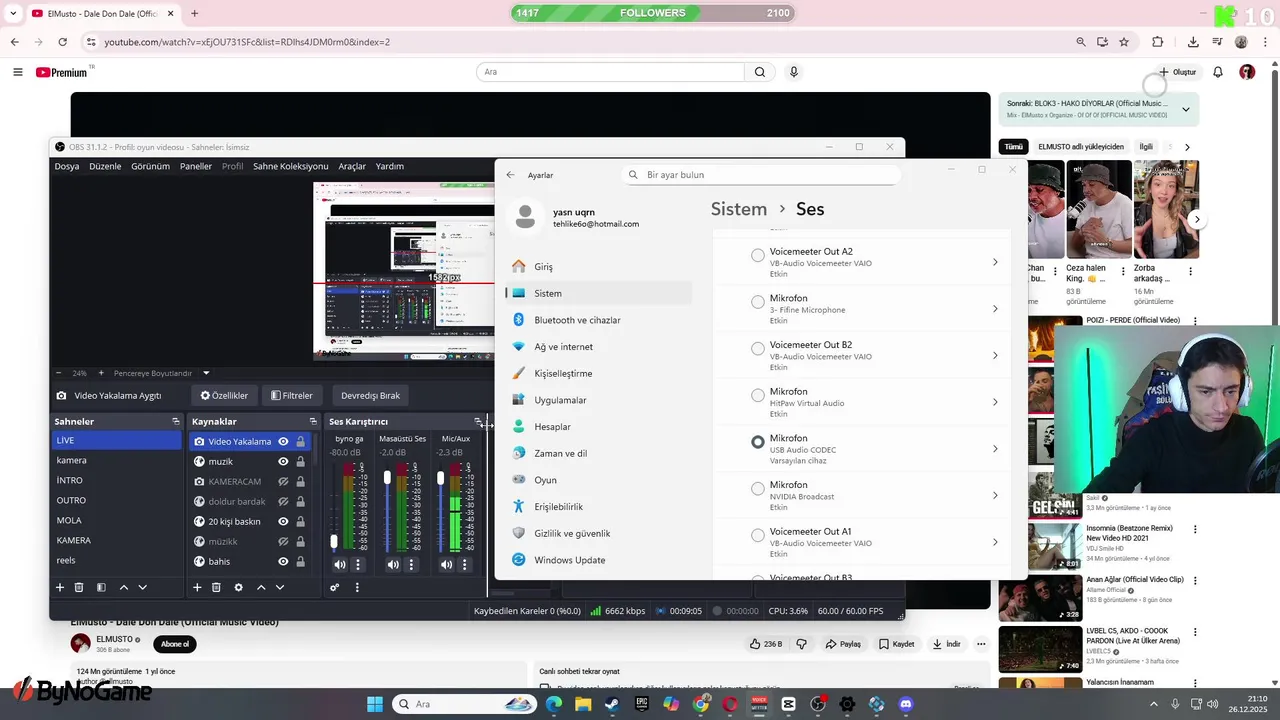Screen dimensions: 1280x720
Task: Open advanced audio properties gears in Ses Karıştırıcı
Action: pyautogui.click(x=335, y=588)
